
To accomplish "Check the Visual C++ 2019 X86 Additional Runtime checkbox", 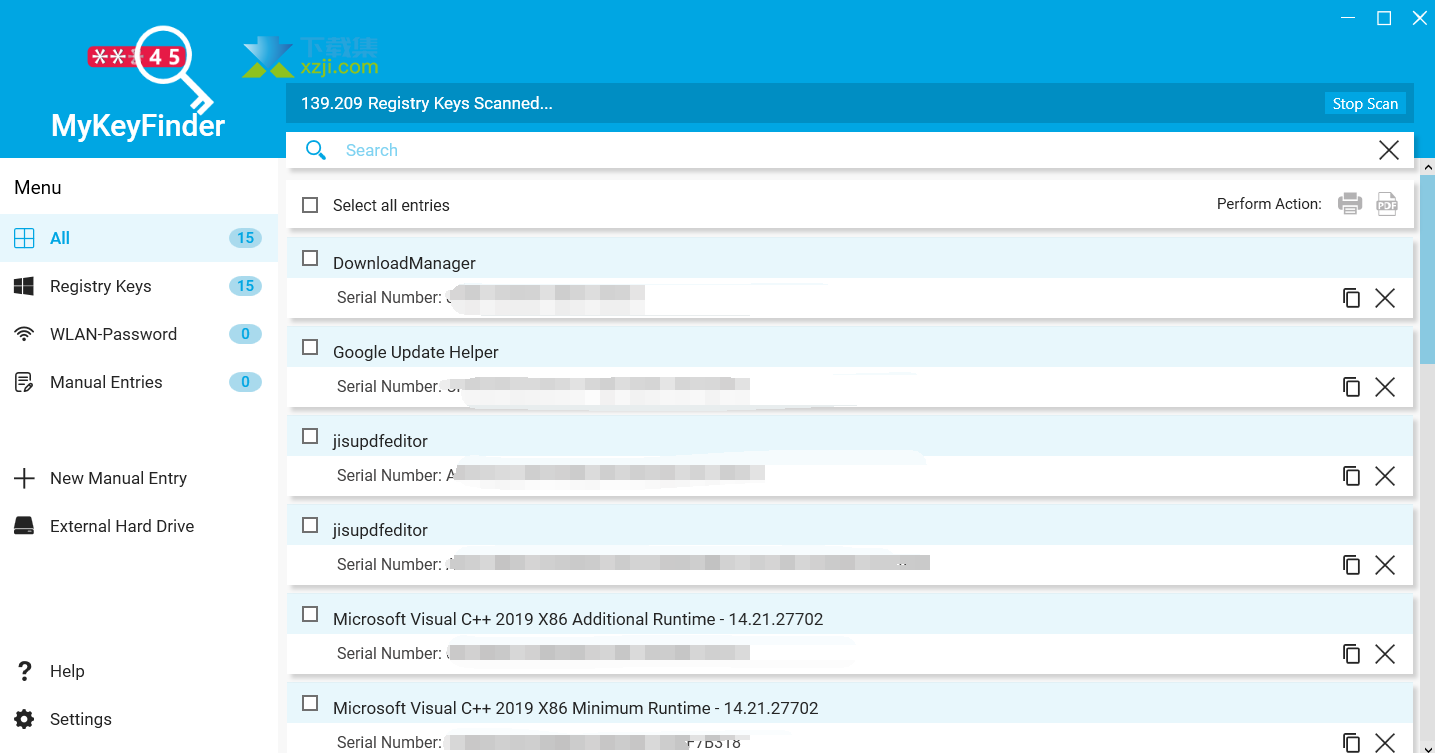I will (x=310, y=614).
